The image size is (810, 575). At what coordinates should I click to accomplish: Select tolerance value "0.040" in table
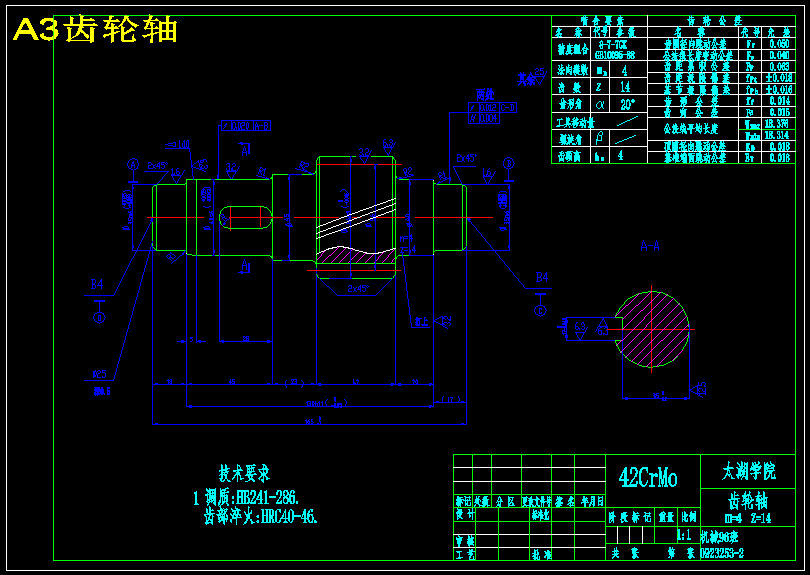click(779, 55)
